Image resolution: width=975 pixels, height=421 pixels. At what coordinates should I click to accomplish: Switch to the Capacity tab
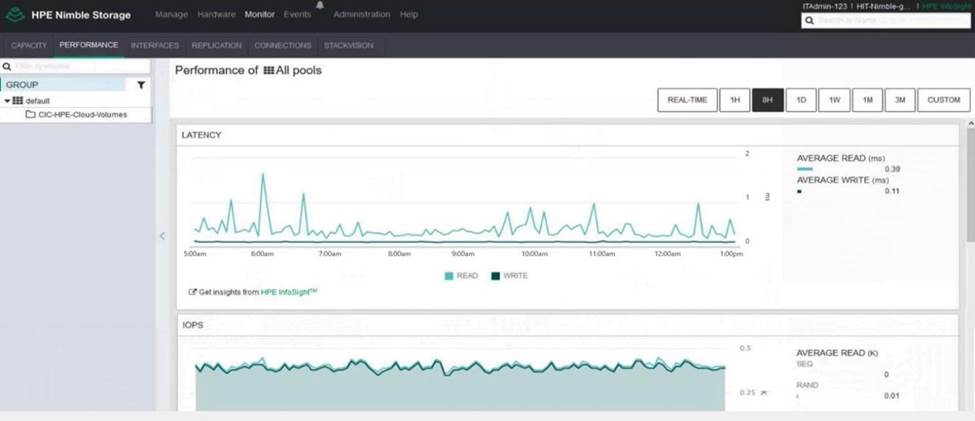29,45
